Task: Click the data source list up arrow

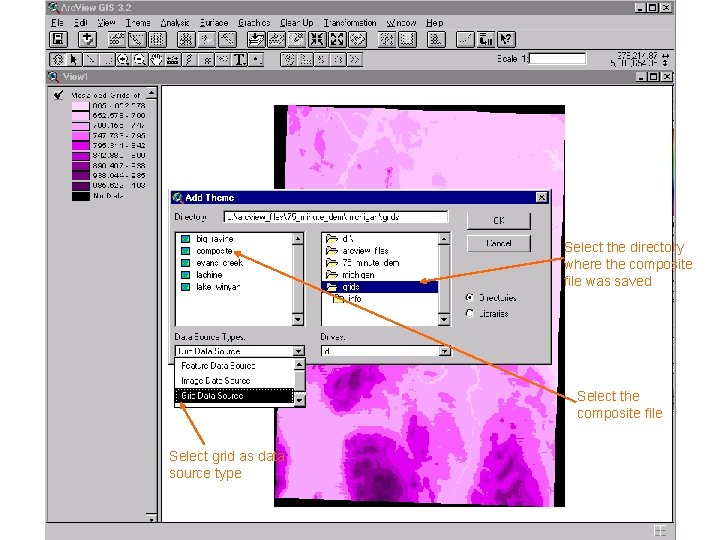Action: [299, 365]
